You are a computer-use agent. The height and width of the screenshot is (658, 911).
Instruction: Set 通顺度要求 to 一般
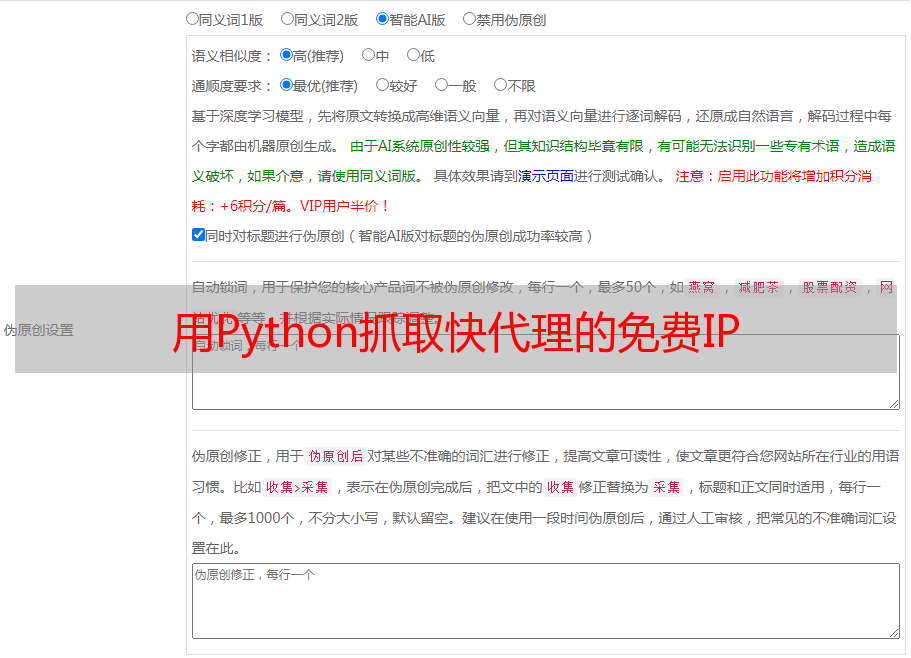pos(441,85)
